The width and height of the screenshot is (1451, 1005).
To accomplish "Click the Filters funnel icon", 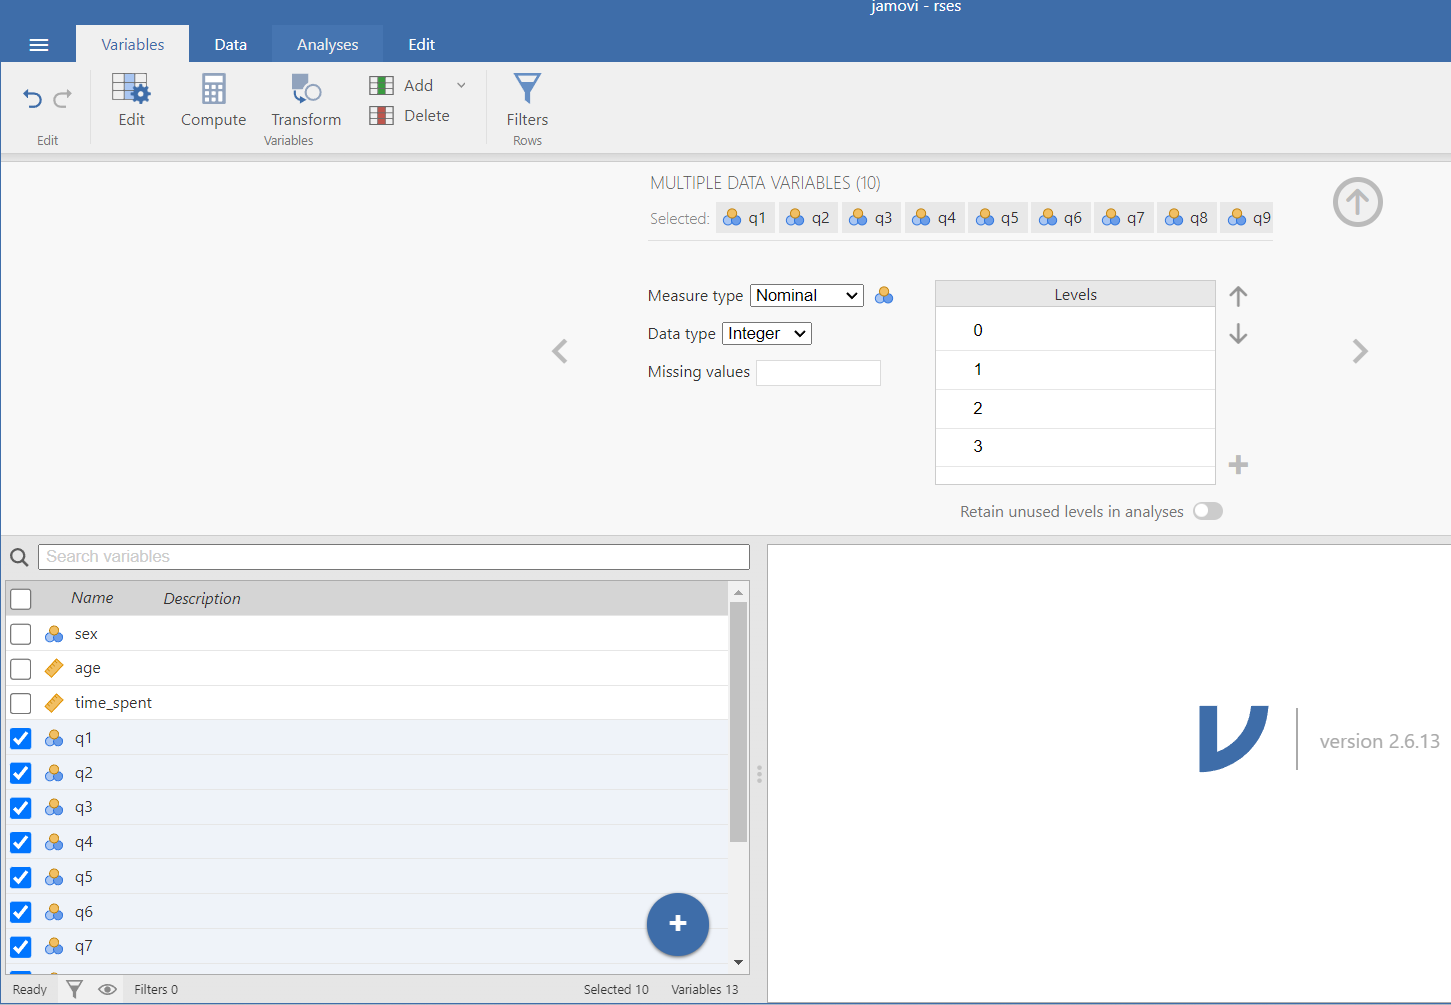I will click(x=527, y=89).
